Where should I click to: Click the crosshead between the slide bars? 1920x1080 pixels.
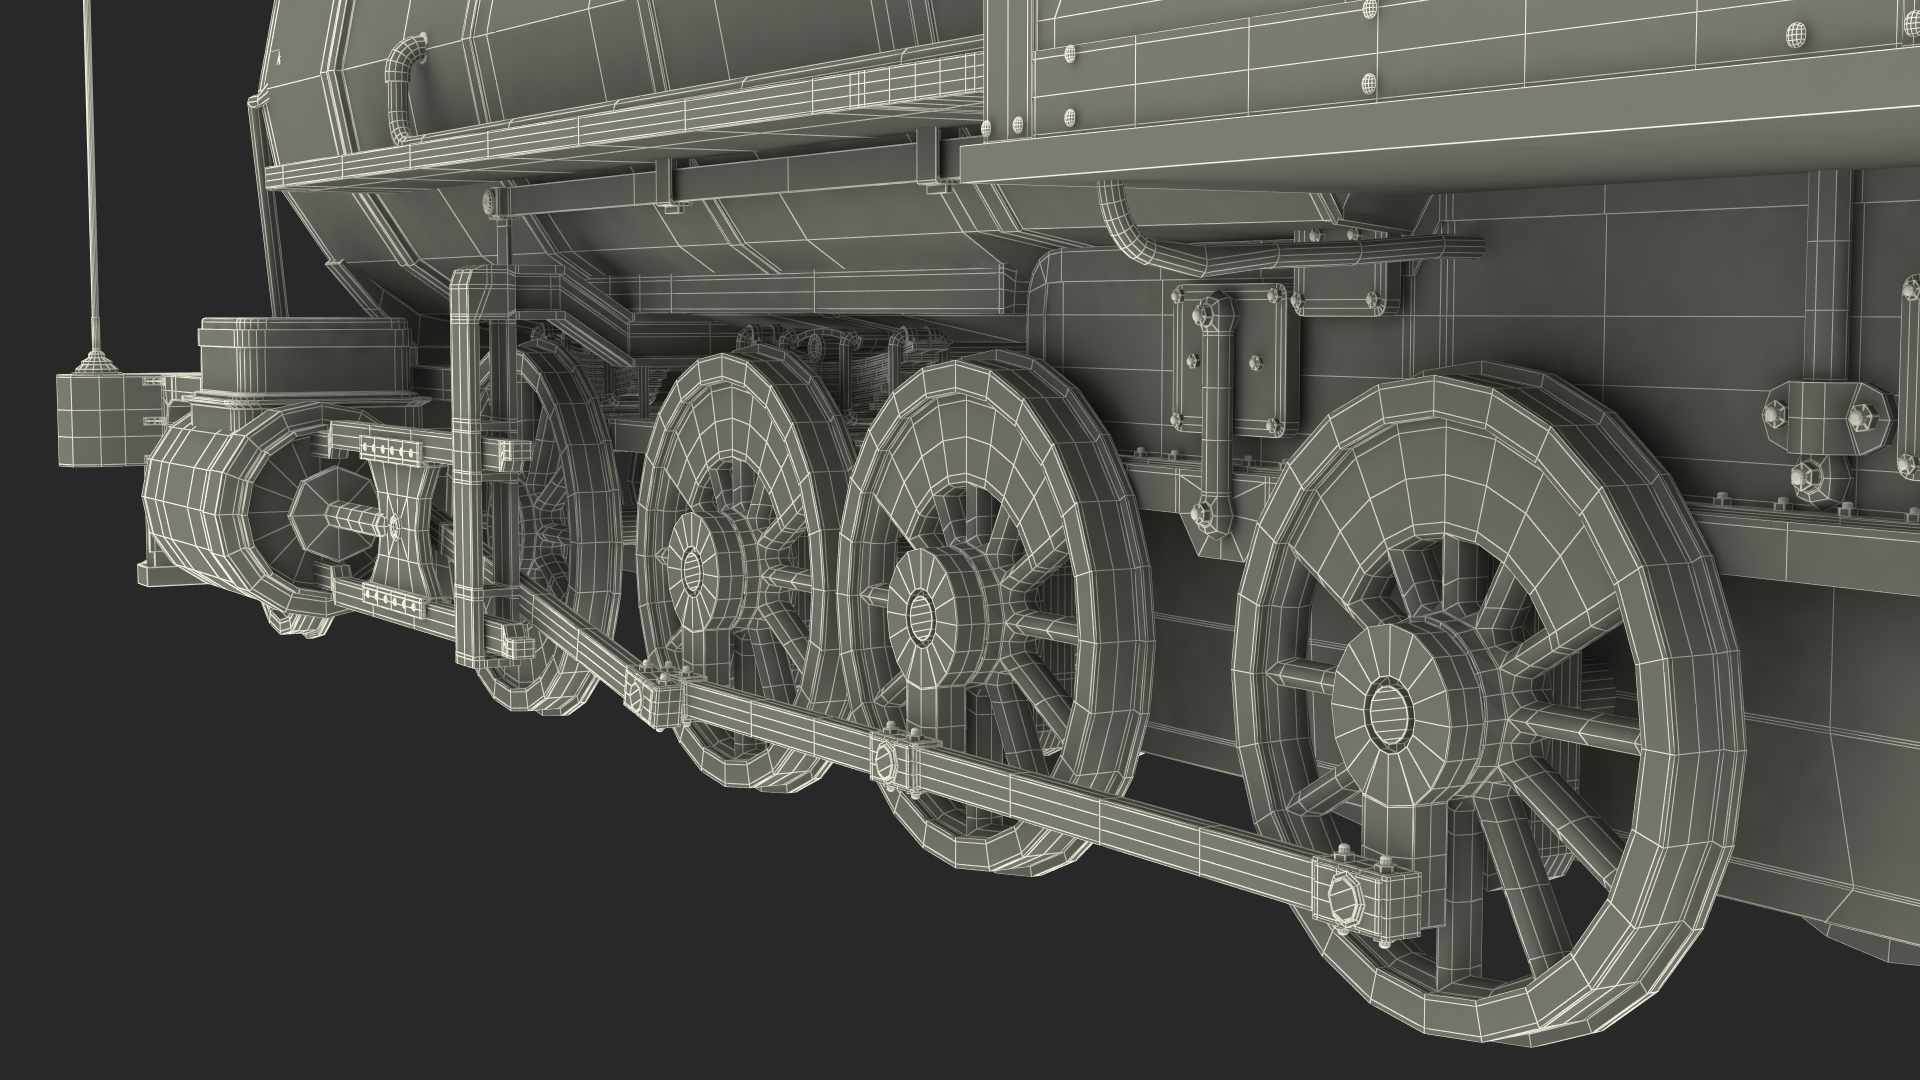(405, 525)
